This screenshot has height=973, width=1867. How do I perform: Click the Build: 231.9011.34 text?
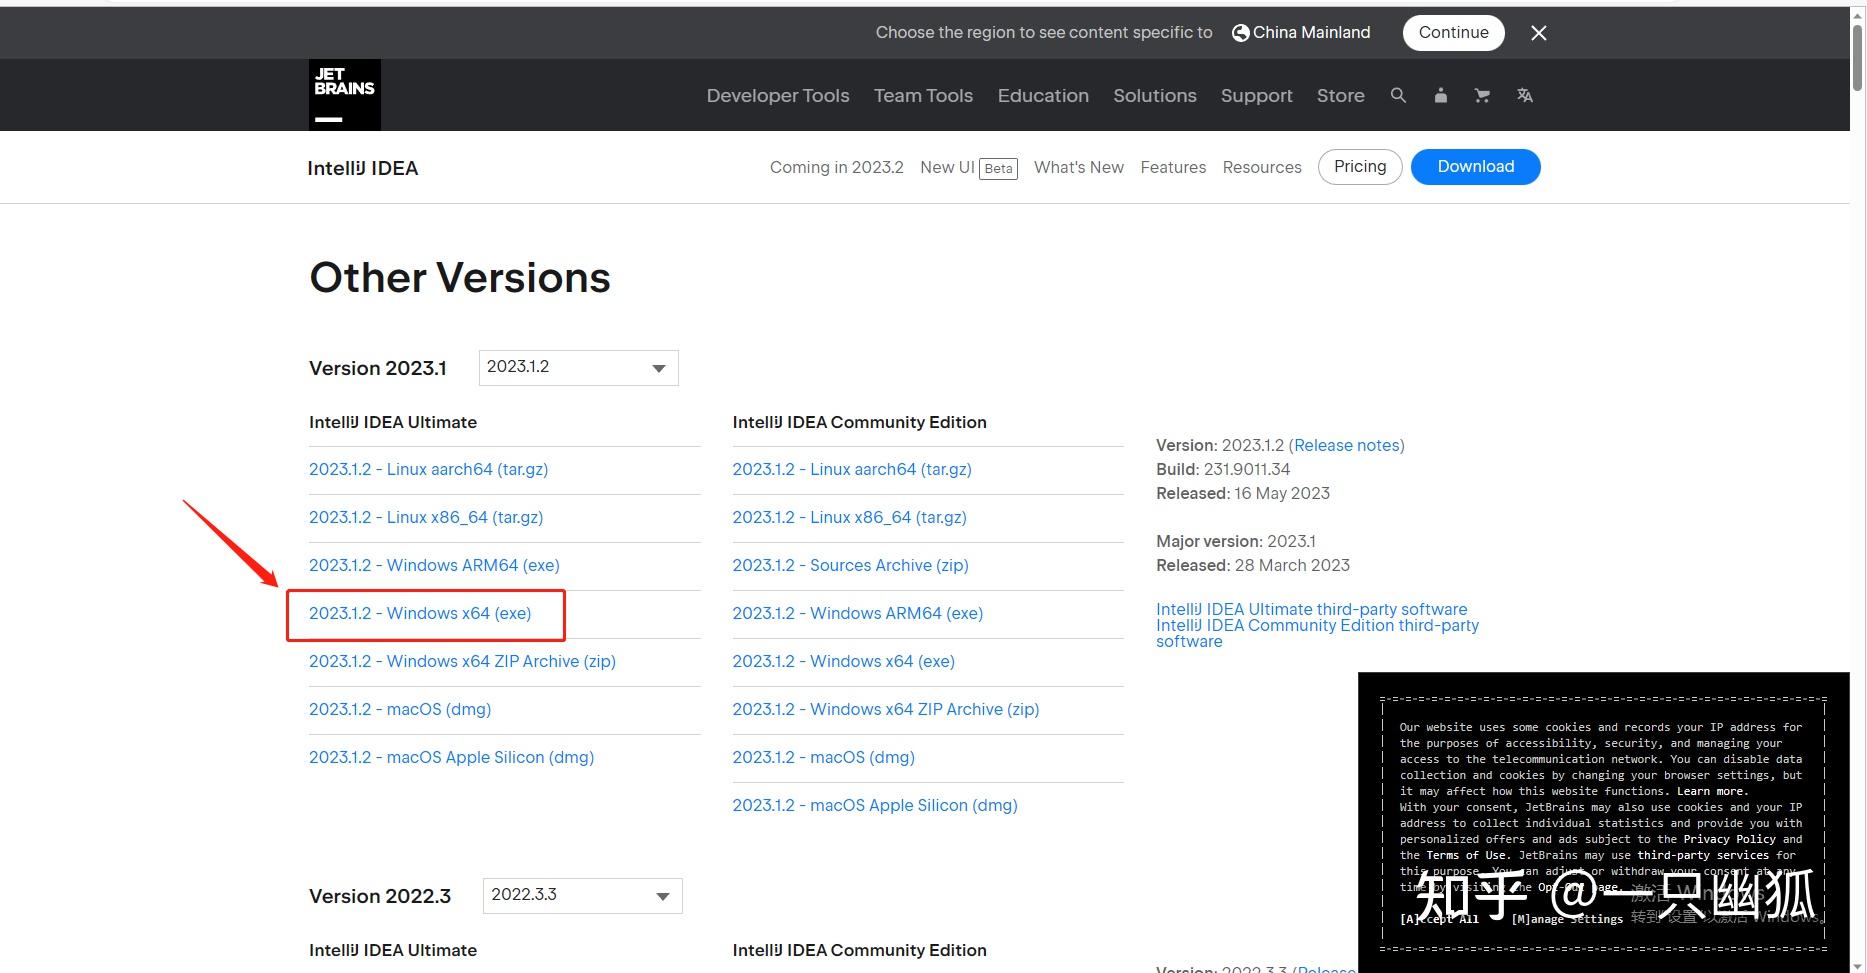click(x=1223, y=469)
